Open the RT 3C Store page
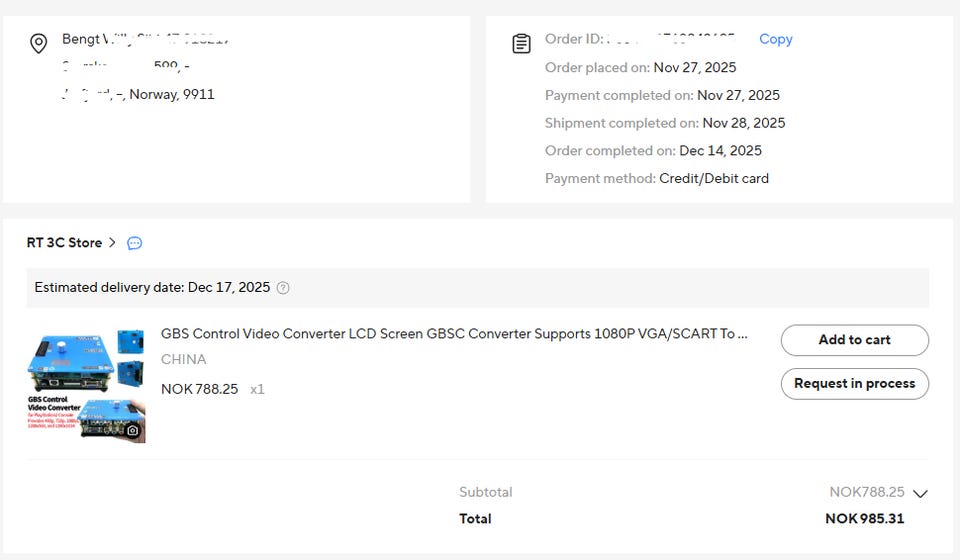This screenshot has height=560, width=960. 64,243
